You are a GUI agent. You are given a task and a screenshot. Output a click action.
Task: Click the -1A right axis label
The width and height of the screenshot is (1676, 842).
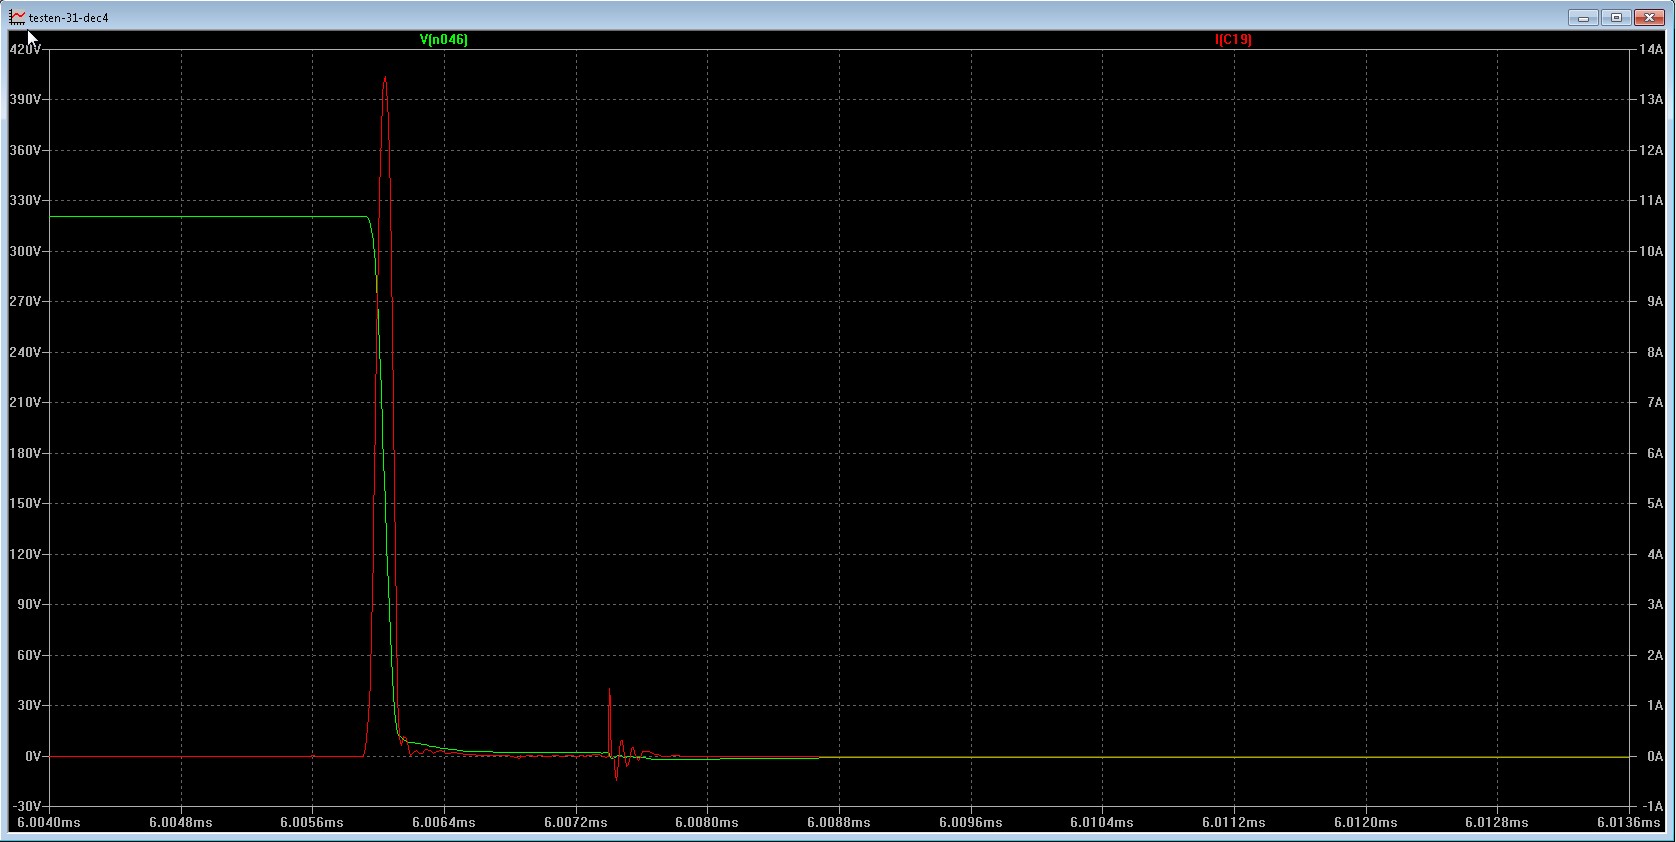(x=1653, y=807)
